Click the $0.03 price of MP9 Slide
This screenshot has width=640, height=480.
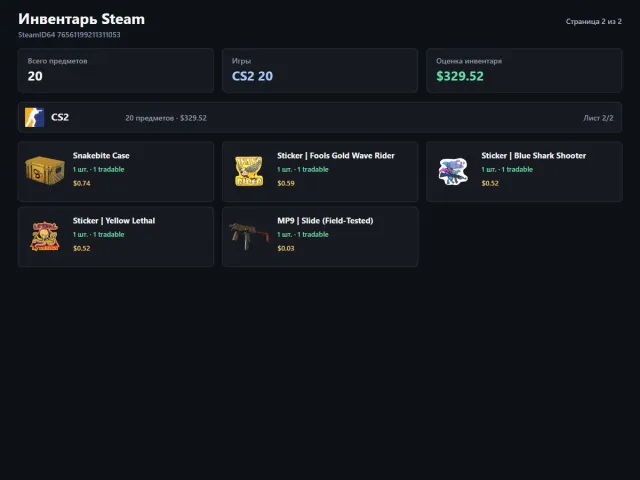click(286, 248)
